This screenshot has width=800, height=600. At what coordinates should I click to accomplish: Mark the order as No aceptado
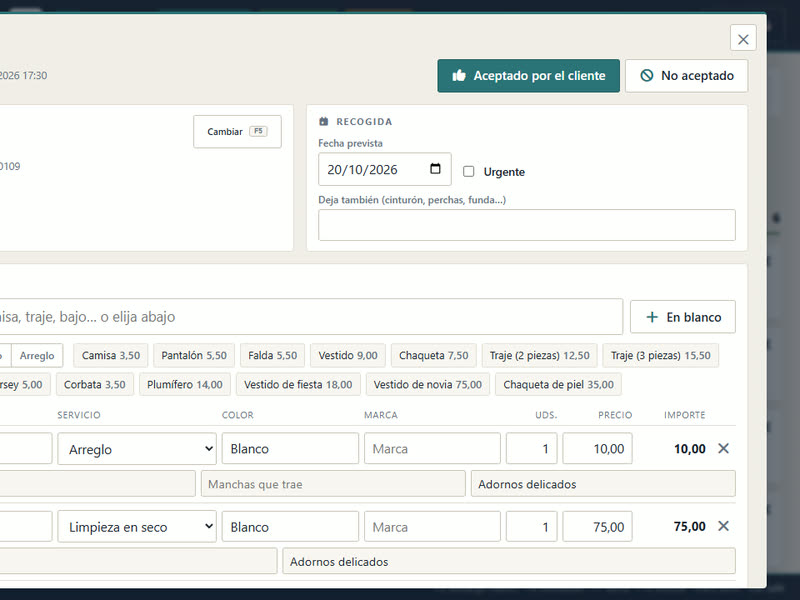tap(687, 76)
